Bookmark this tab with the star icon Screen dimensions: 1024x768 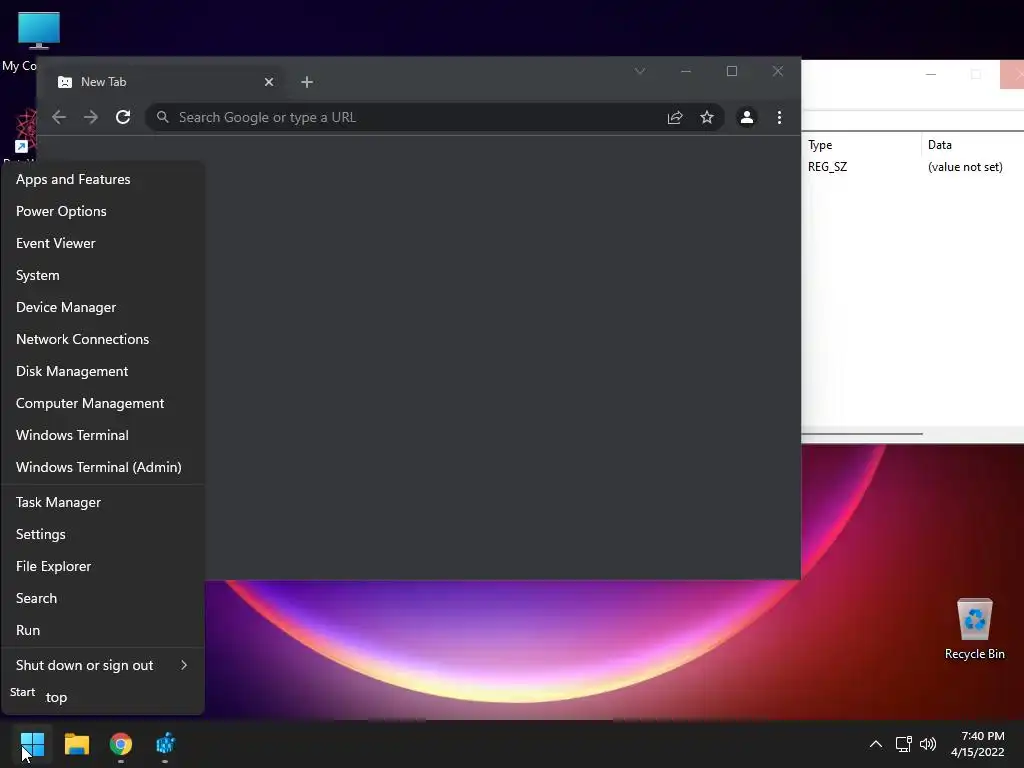point(707,117)
